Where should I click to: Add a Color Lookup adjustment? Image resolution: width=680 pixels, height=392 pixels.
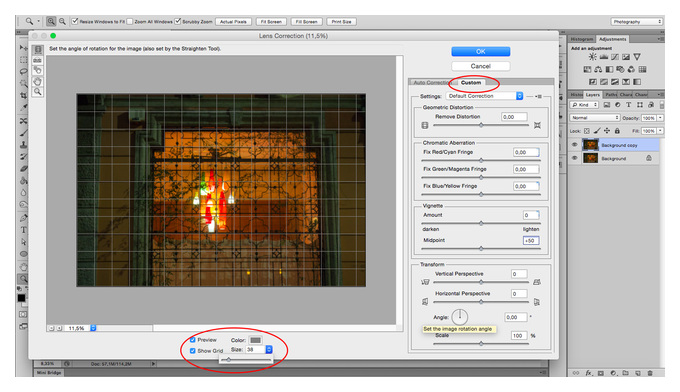pos(643,69)
